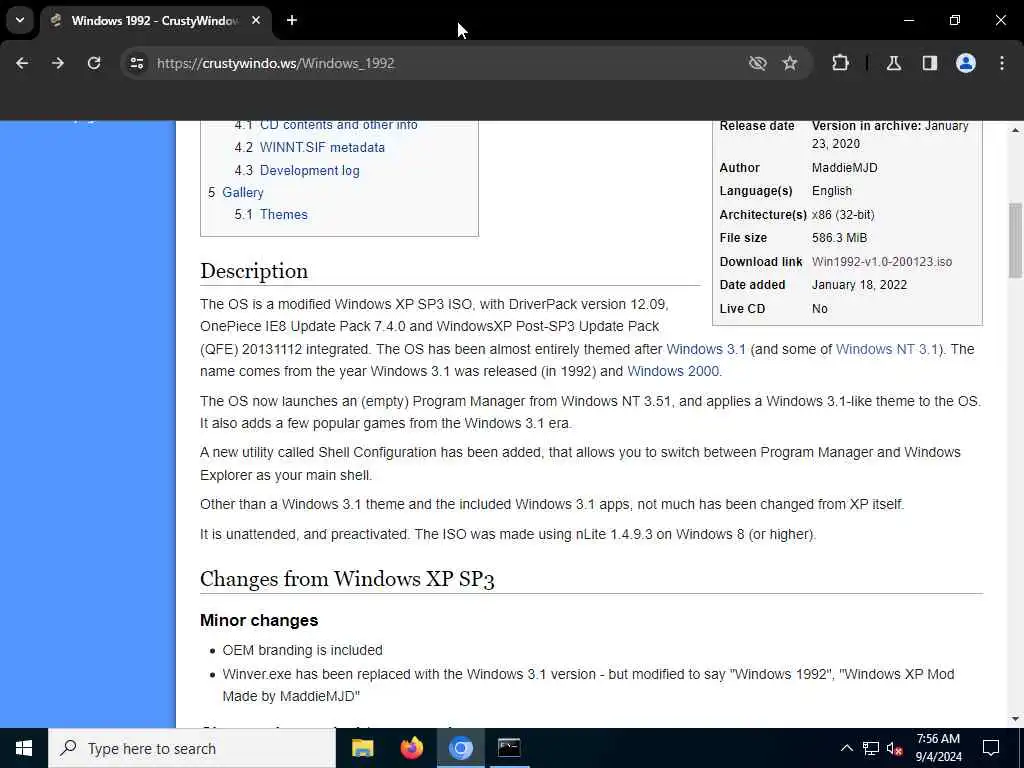This screenshot has width=1024, height=768.
Task: Open Chrome's three-dot menu
Action: click(1002, 63)
